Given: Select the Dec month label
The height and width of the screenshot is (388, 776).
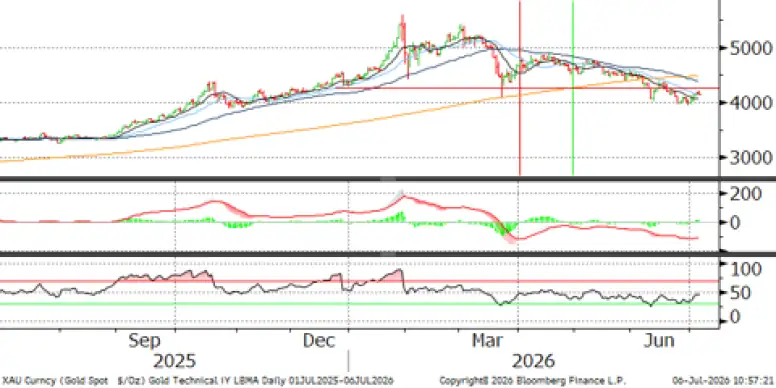Looking at the screenshot, I should click(x=319, y=341).
